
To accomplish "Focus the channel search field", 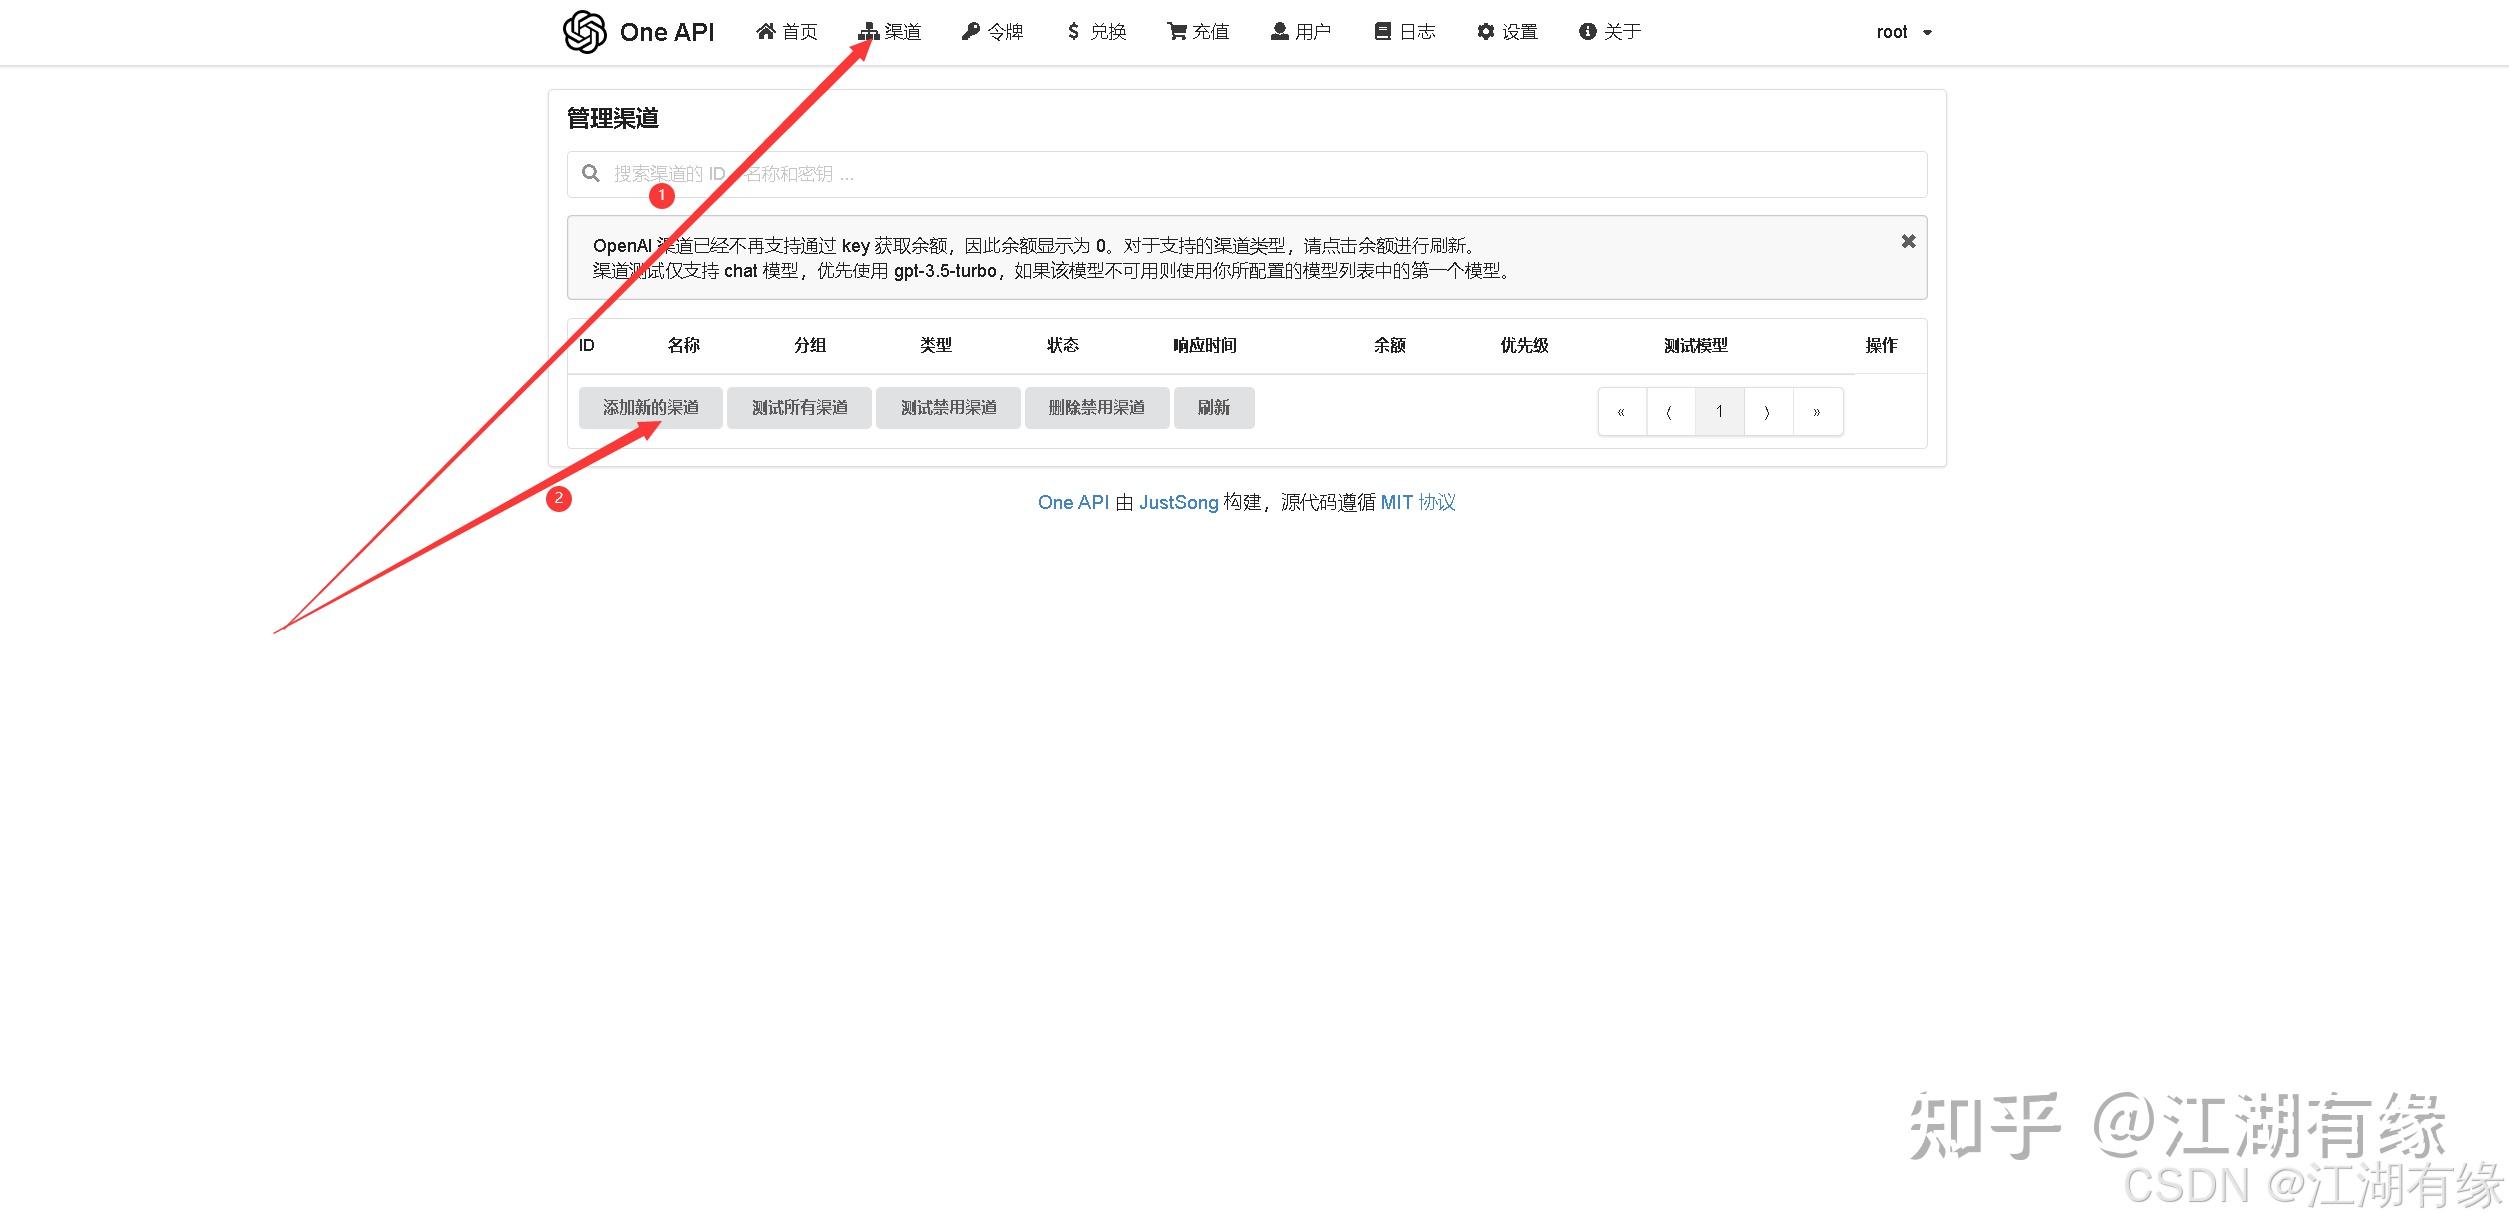I will click(x=1246, y=174).
